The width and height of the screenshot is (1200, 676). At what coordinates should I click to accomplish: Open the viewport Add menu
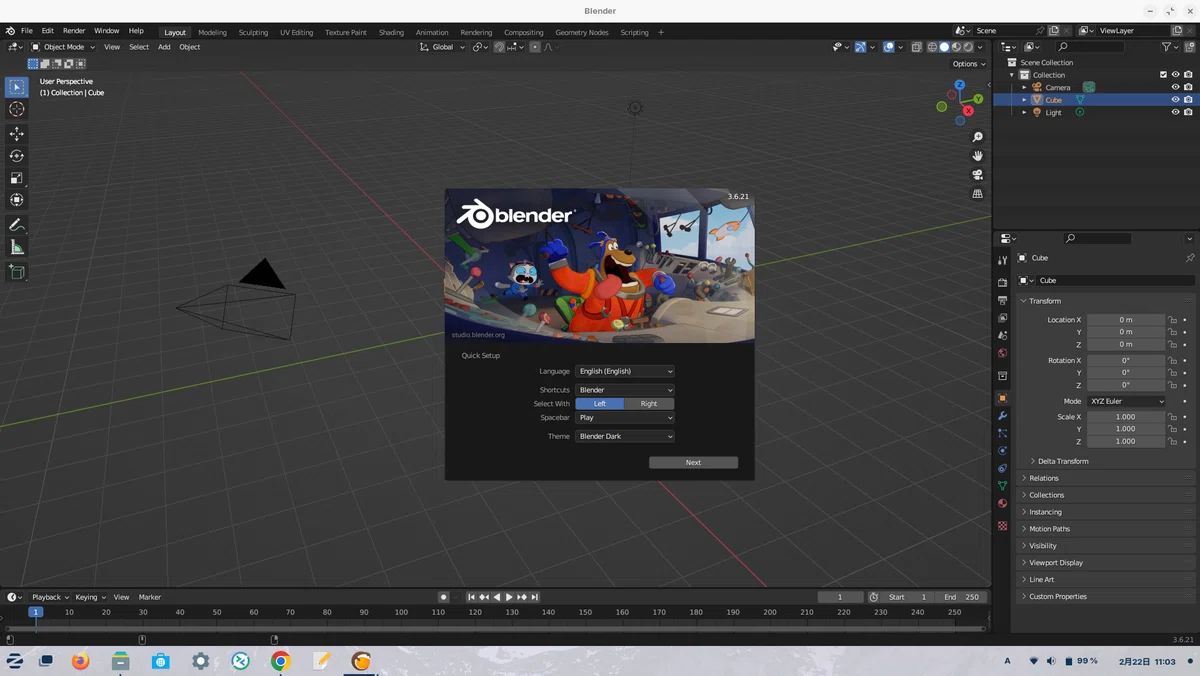[x=164, y=47]
